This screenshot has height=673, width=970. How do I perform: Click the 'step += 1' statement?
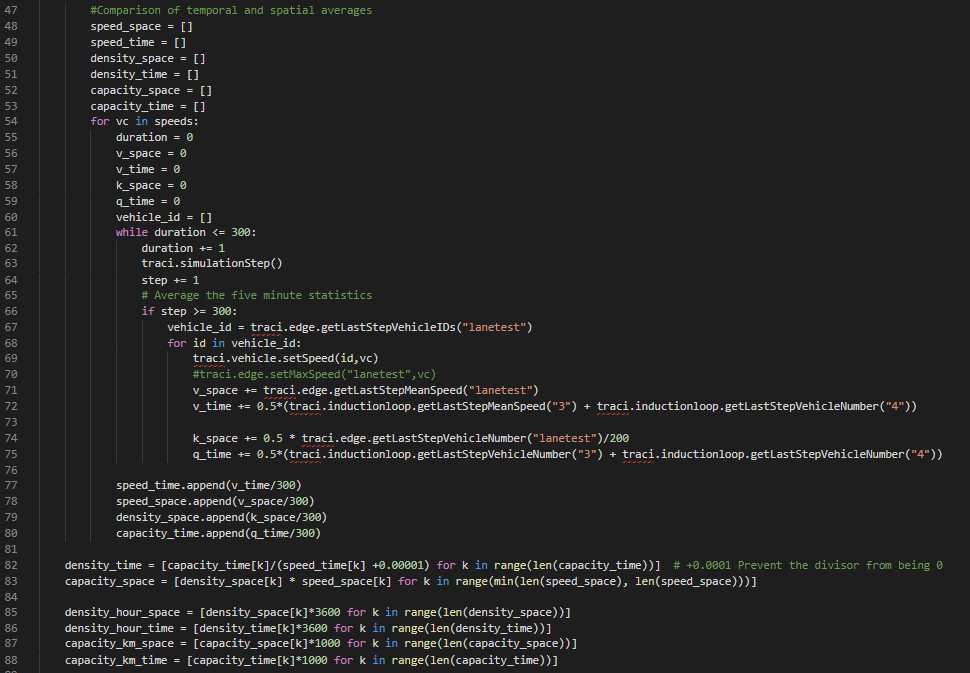(170, 280)
